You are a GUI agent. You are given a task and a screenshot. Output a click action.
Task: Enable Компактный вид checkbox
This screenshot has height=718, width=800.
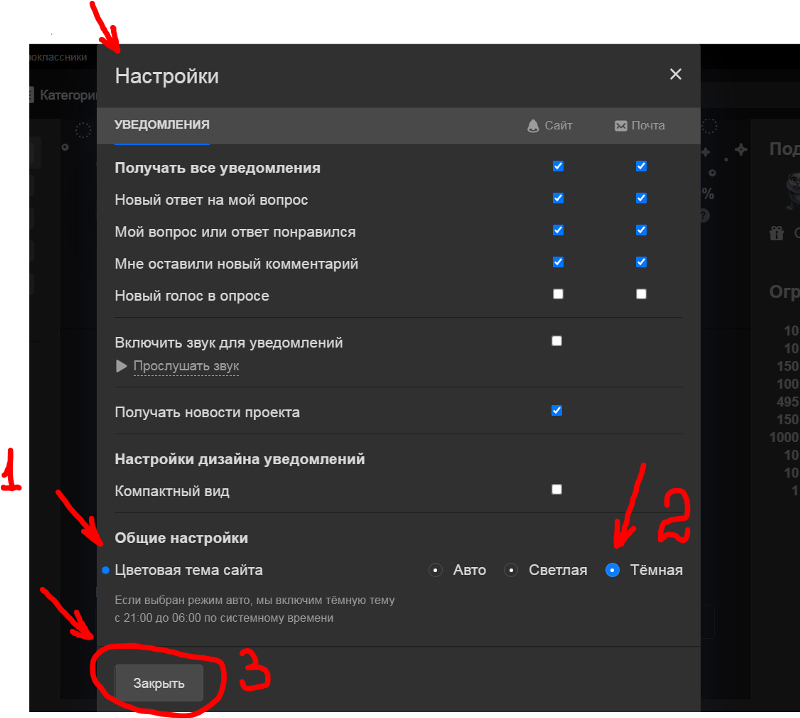[557, 489]
